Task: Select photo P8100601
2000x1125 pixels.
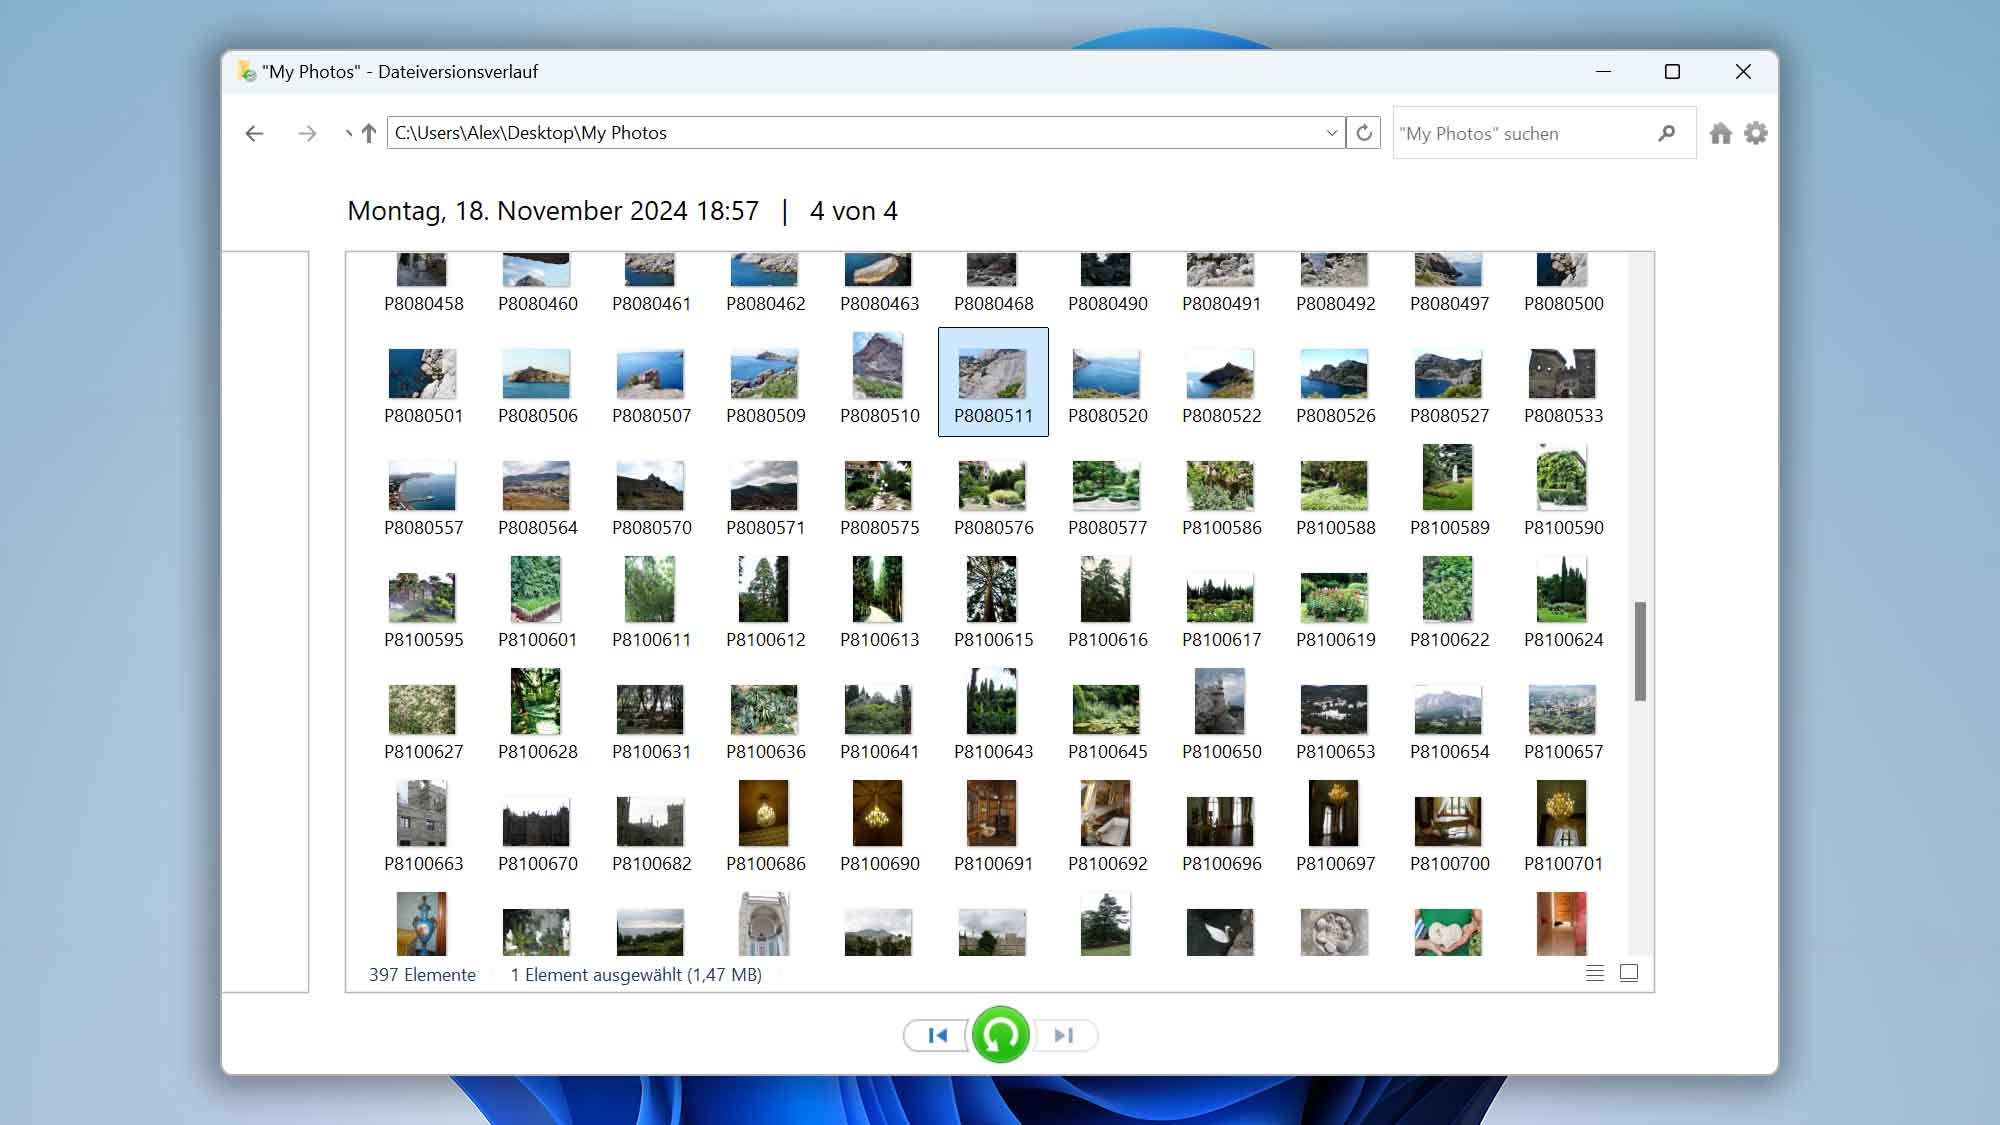Action: (538, 606)
